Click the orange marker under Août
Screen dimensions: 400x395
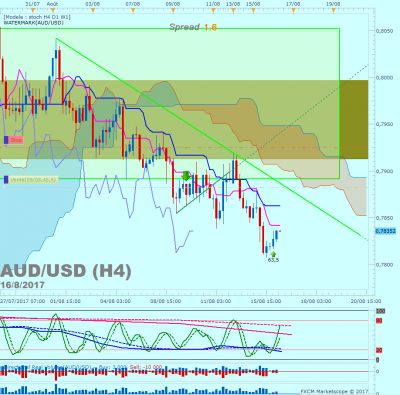(x=53, y=10)
